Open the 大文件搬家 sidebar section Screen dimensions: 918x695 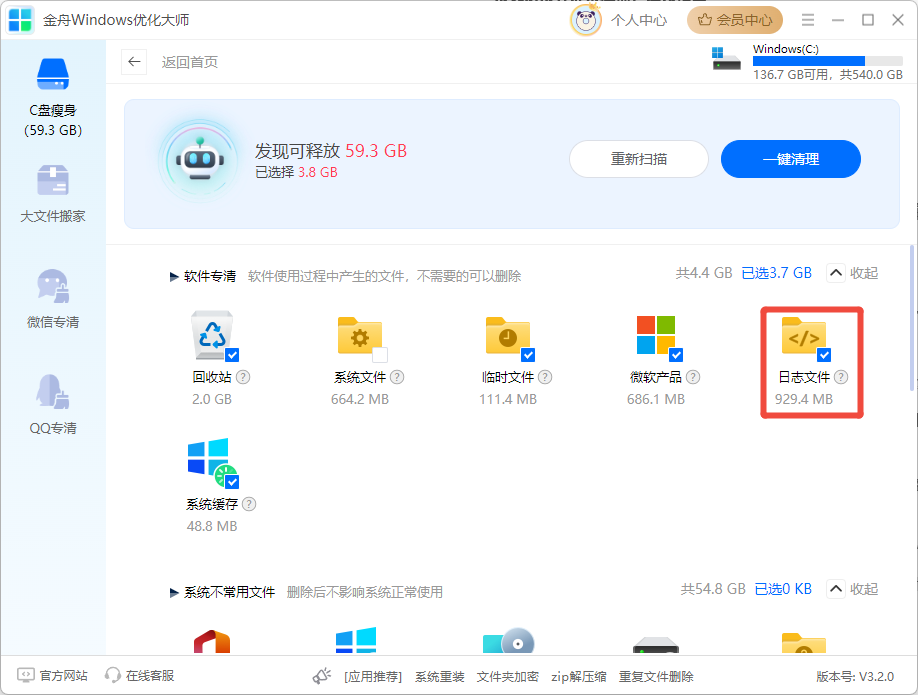coord(53,194)
